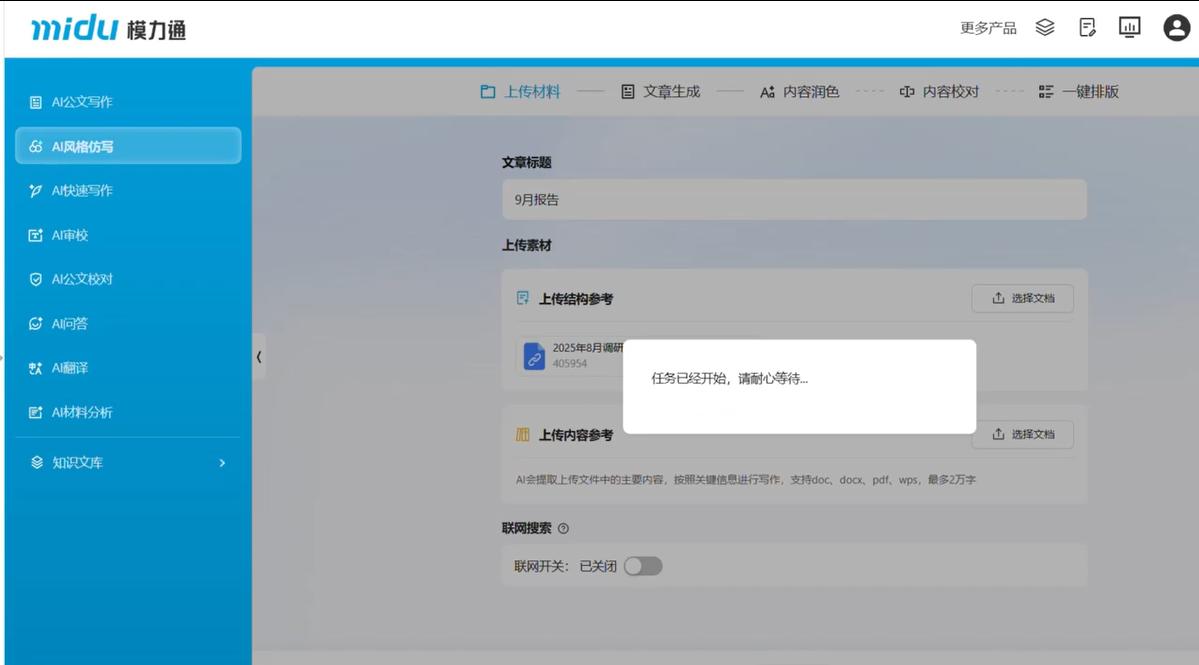Expand the 知识文库 submenu arrow
The height and width of the screenshot is (665, 1199).
click(222, 463)
